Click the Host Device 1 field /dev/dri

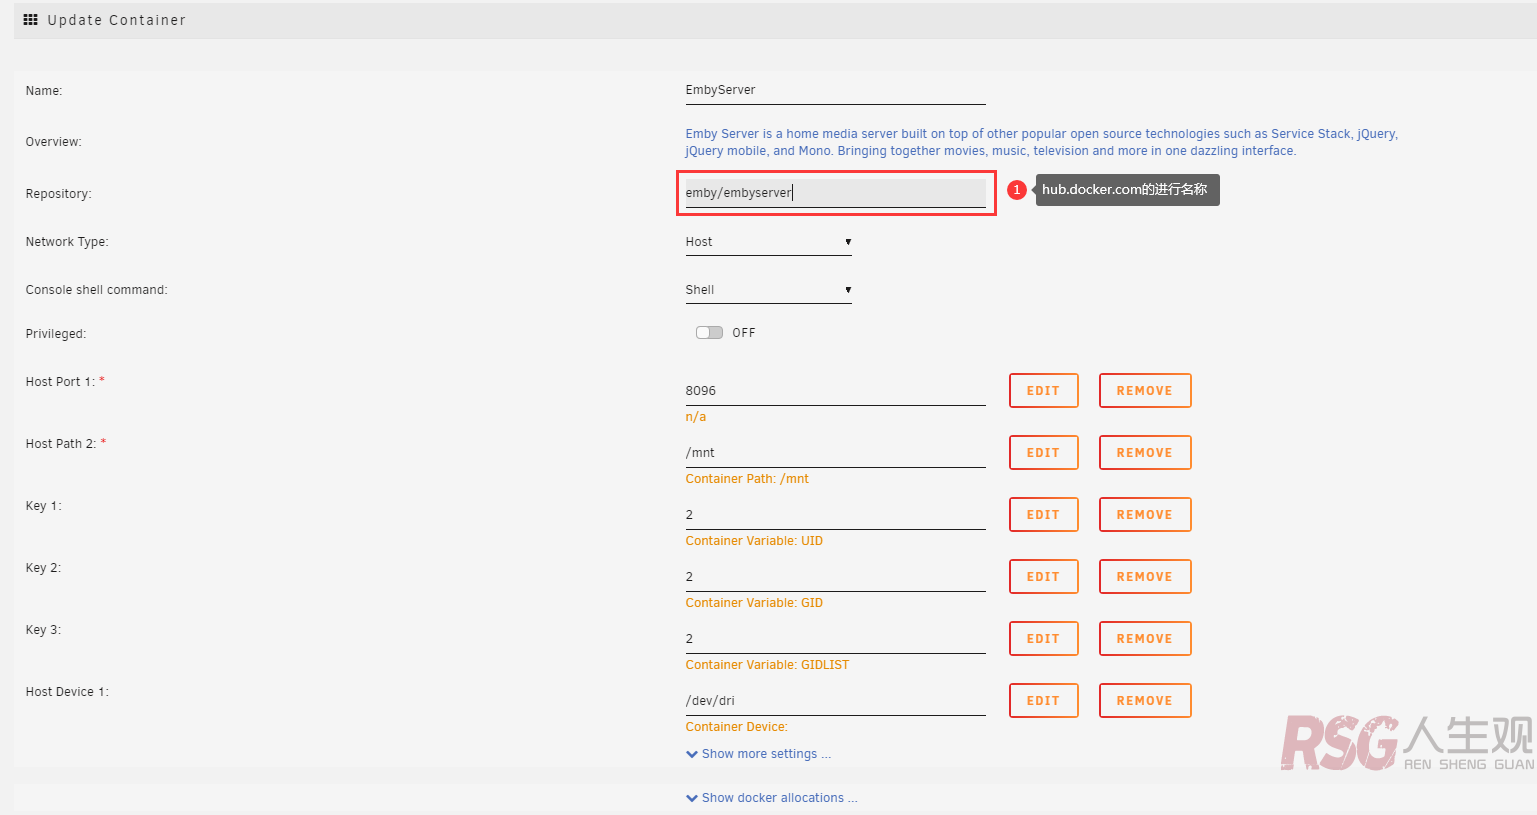pos(835,701)
